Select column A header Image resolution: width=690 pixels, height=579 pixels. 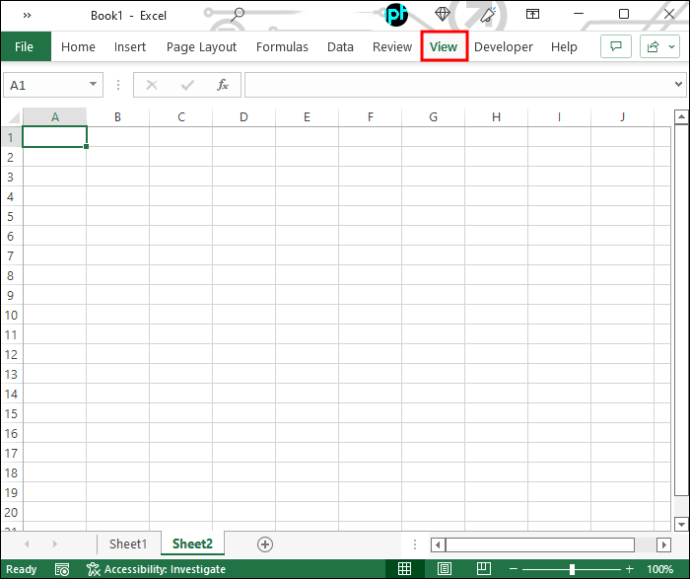point(55,117)
